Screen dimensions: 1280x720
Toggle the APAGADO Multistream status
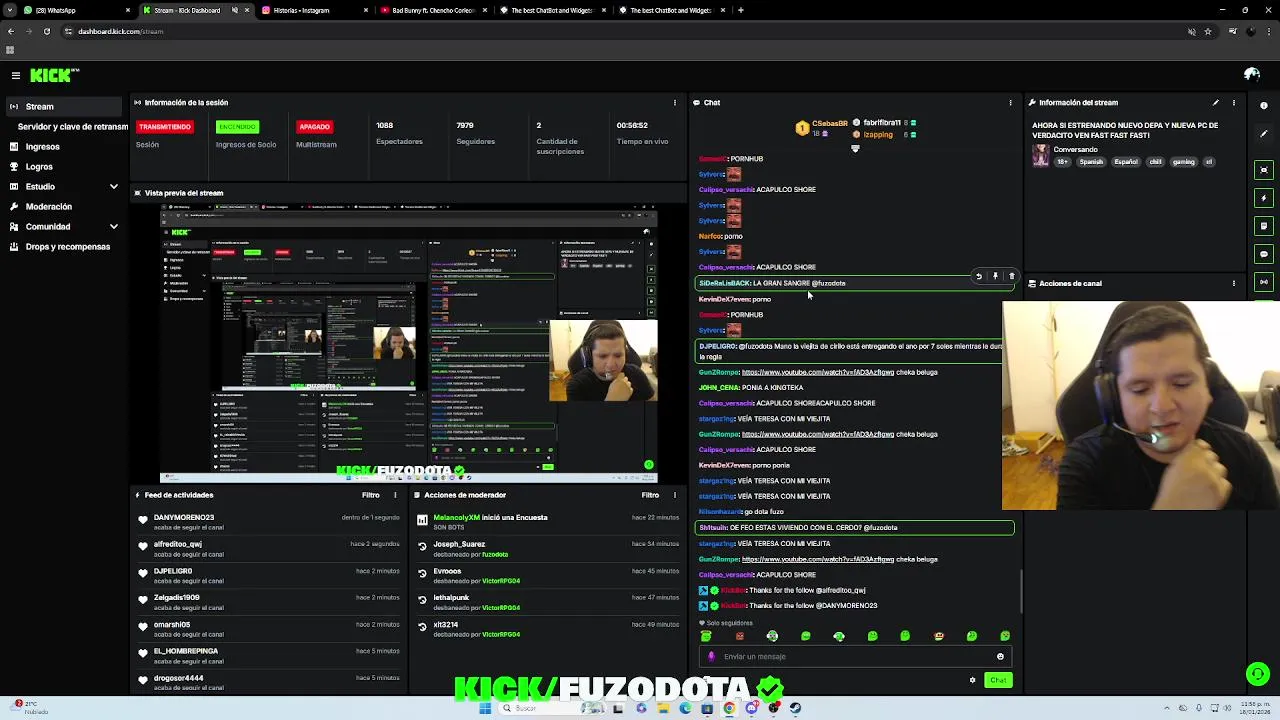coord(314,127)
